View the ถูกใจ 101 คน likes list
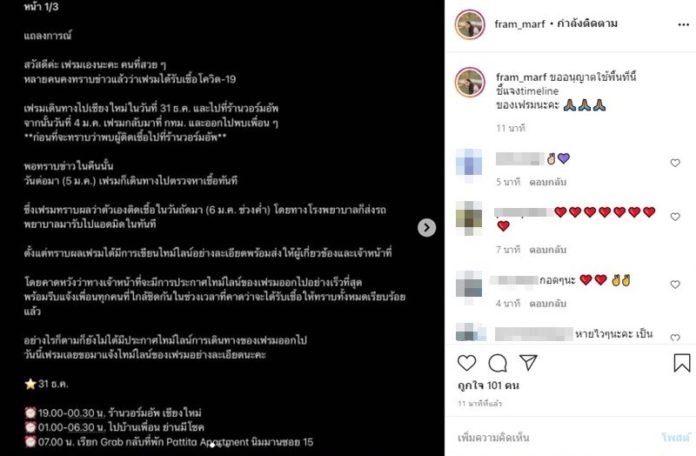696x456 pixels. (488, 385)
